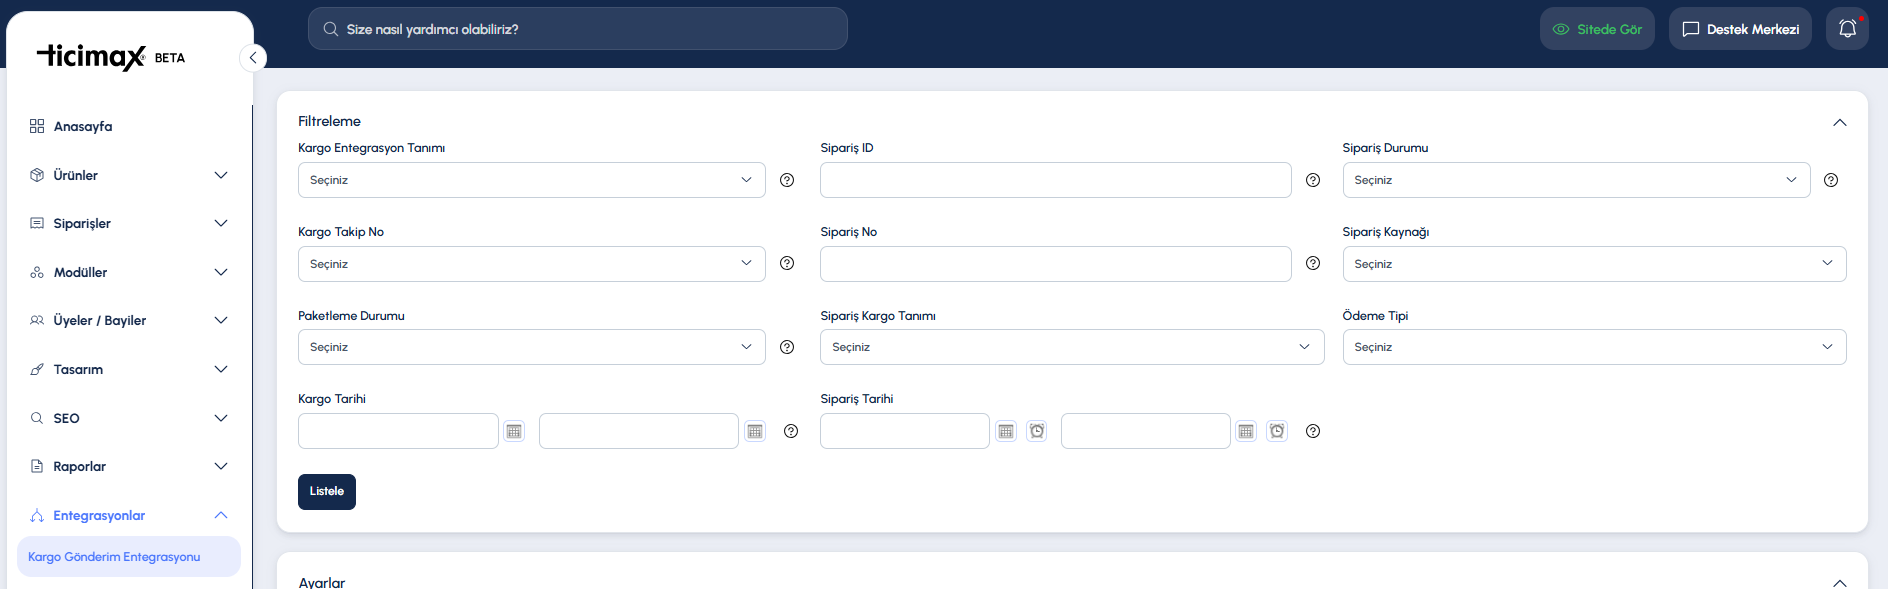Viewport: 1888px width, 589px height.
Task: Click Kargo Tarihi end date field
Action: coord(639,431)
